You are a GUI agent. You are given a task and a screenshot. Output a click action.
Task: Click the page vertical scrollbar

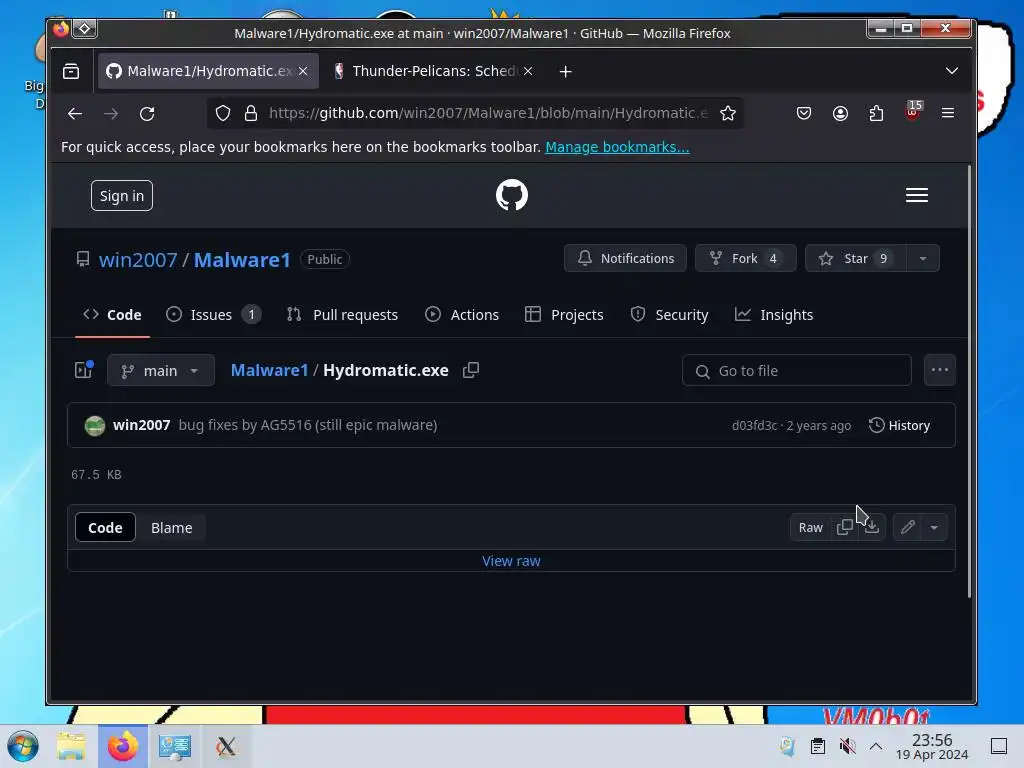[969, 381]
